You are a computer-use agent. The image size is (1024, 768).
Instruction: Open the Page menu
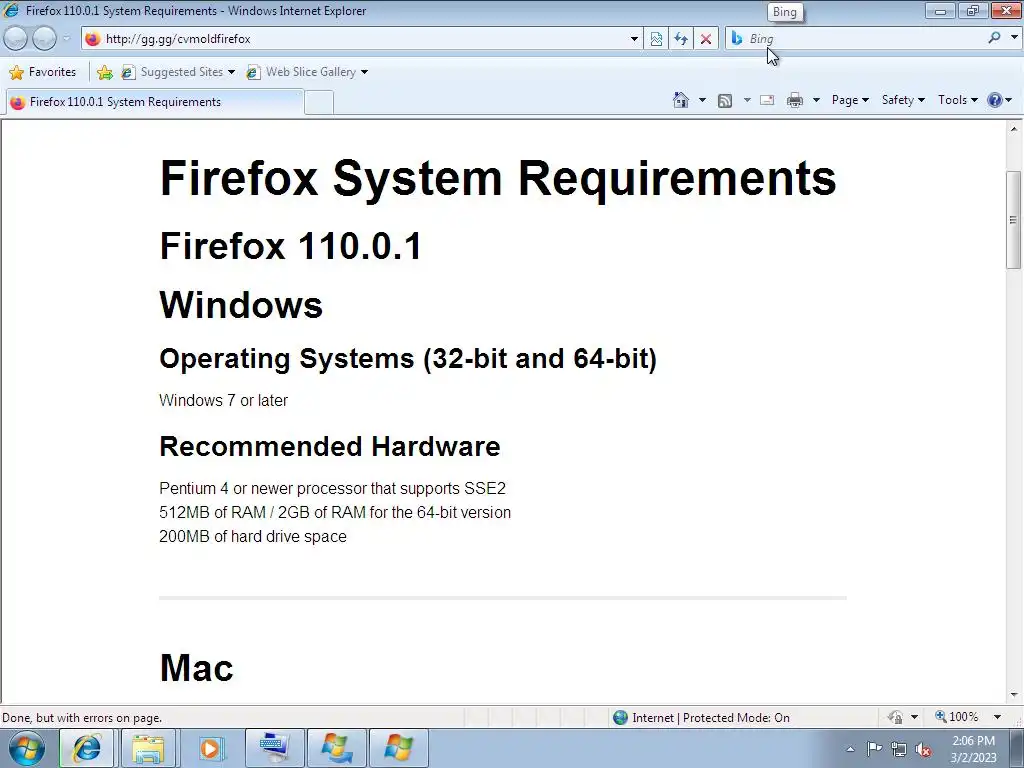point(850,100)
